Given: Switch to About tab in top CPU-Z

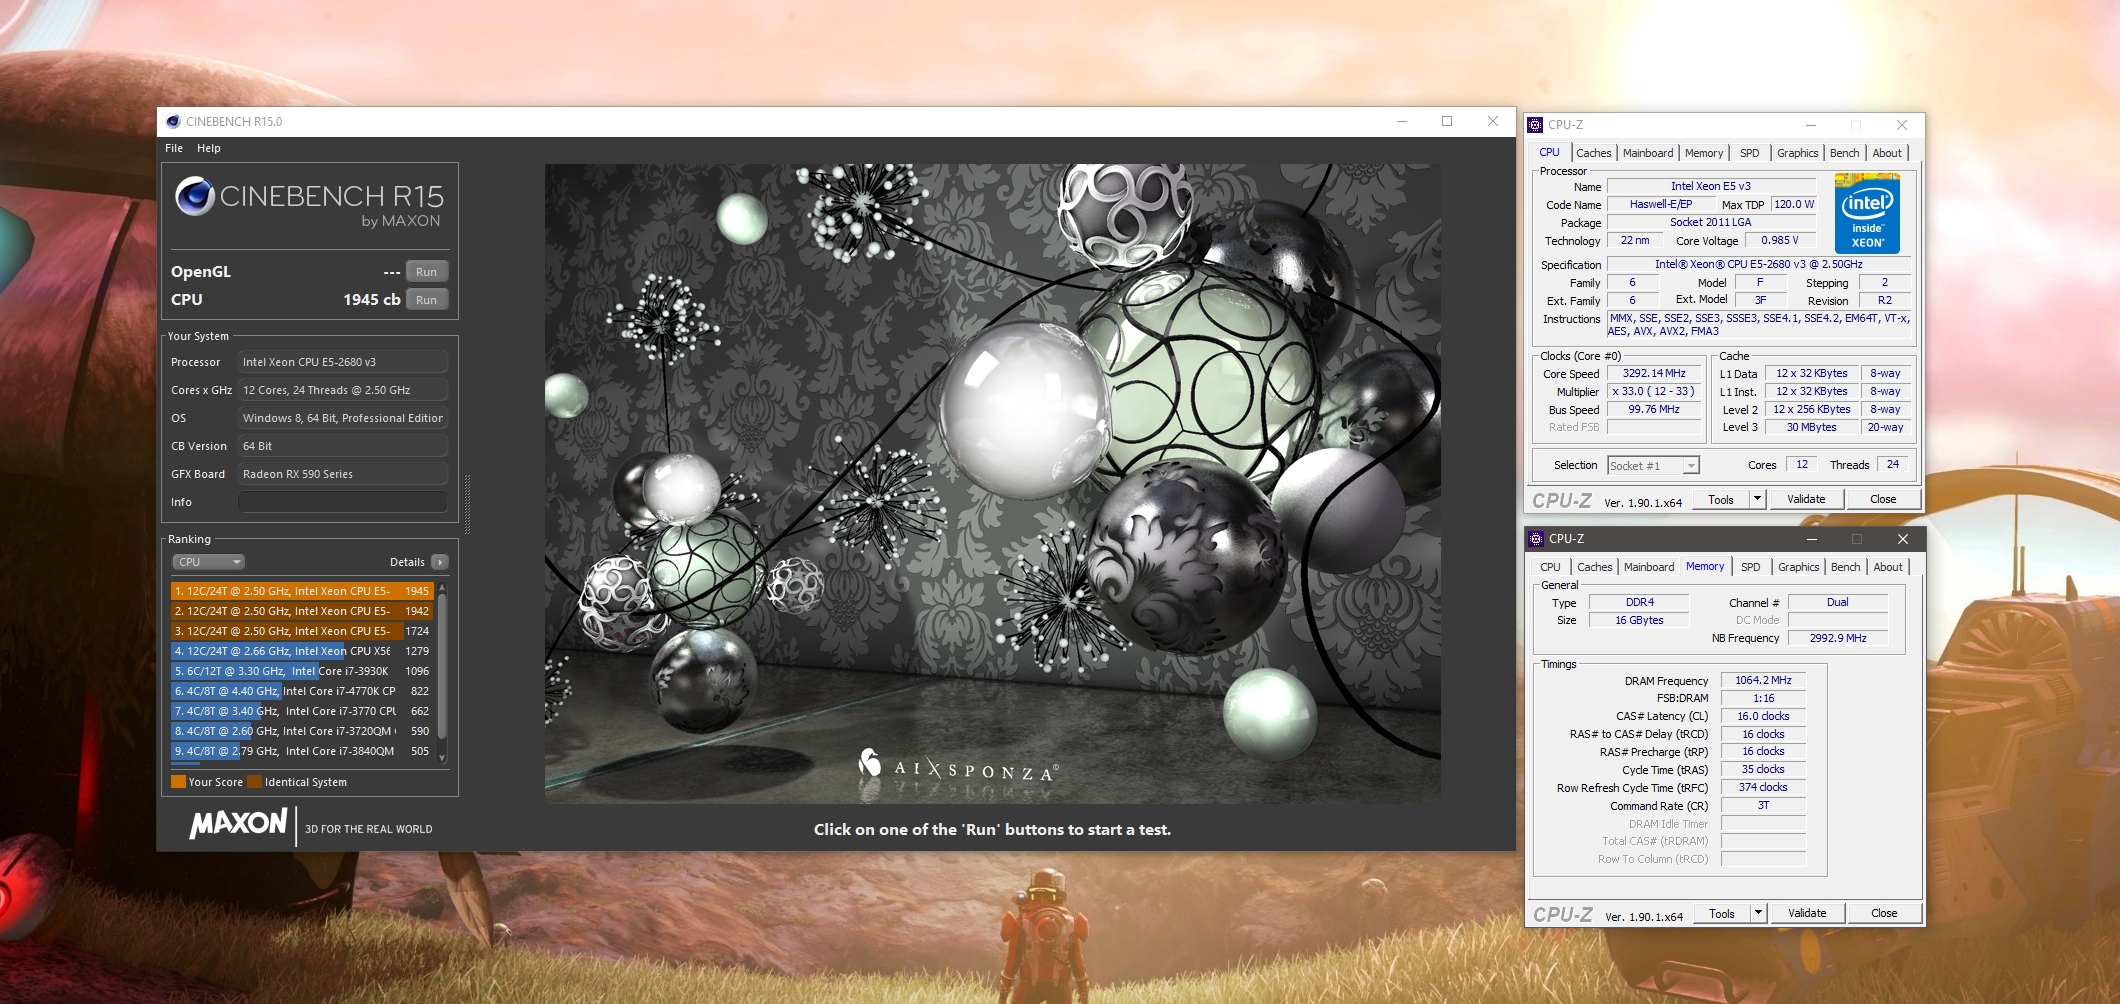Looking at the screenshot, I should (x=1887, y=153).
